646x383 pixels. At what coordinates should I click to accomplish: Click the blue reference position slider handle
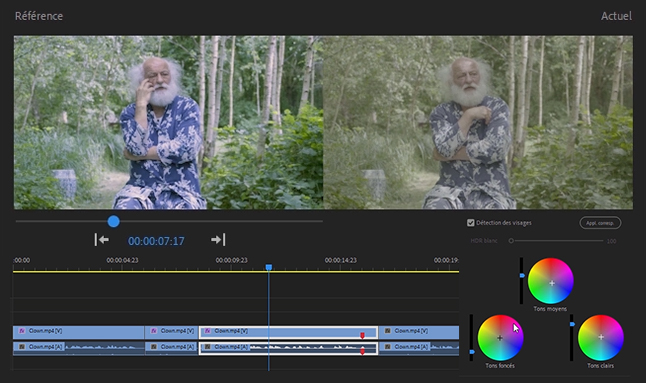tap(114, 222)
